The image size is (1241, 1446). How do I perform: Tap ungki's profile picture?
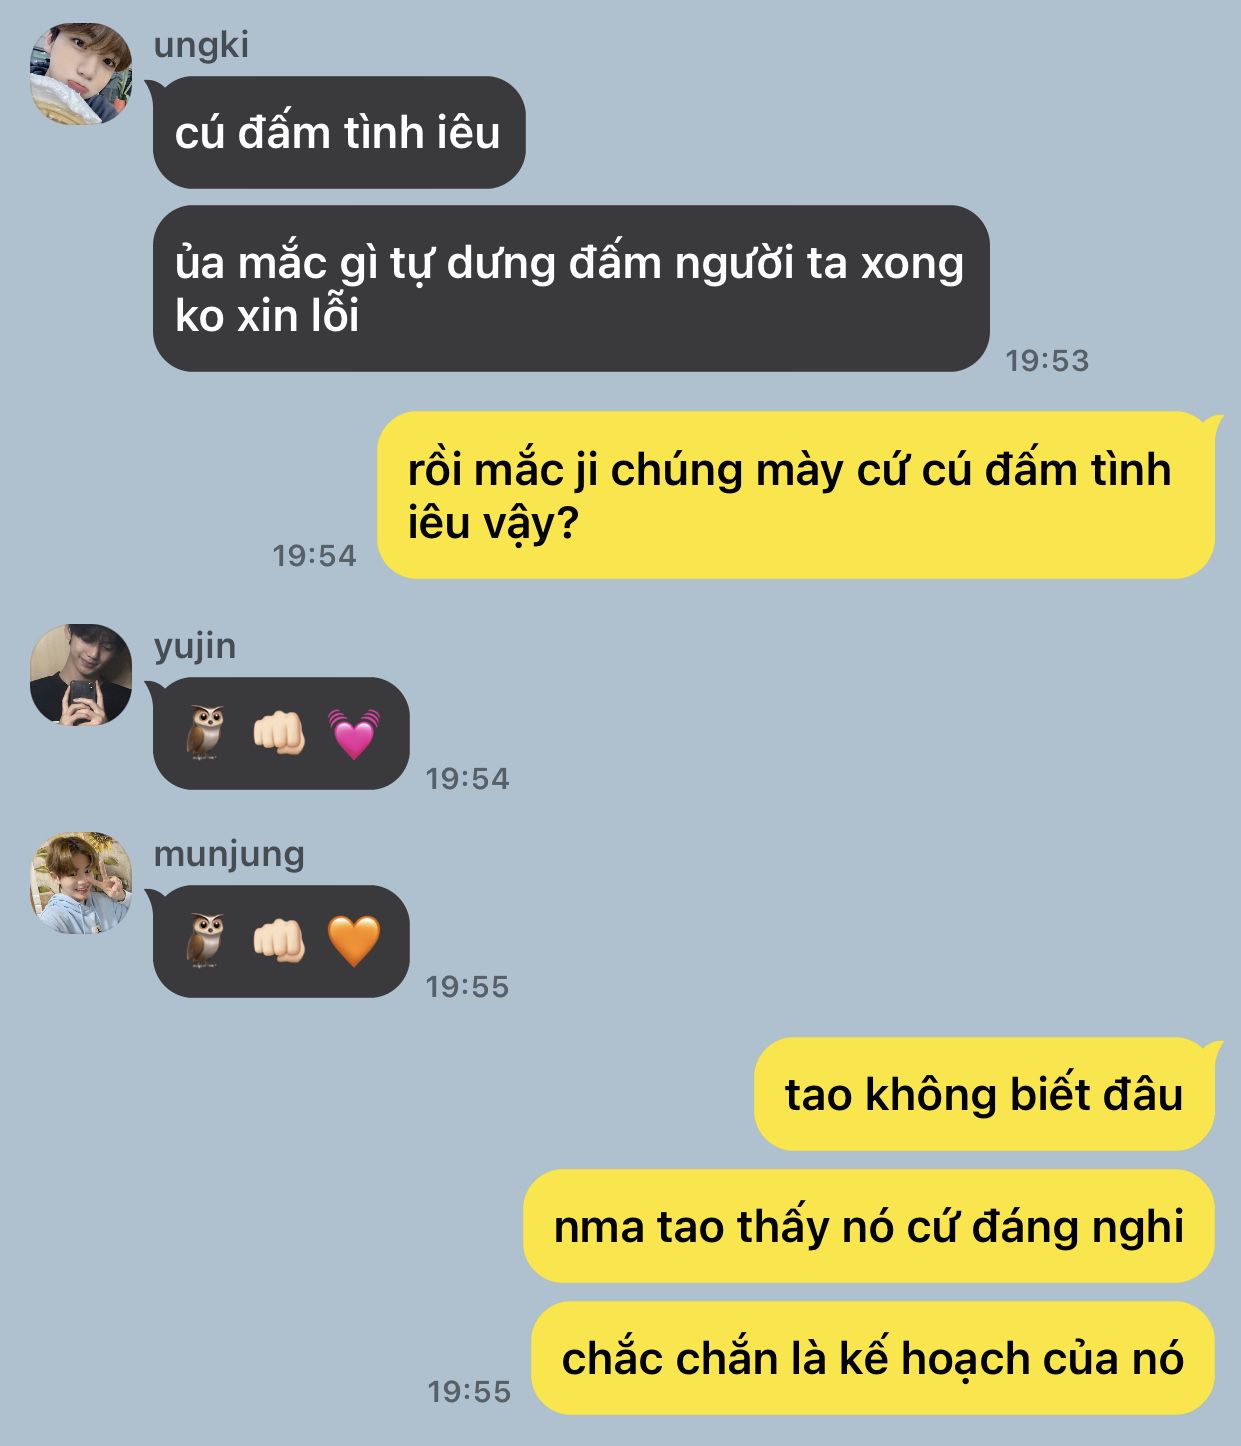pos(81,74)
